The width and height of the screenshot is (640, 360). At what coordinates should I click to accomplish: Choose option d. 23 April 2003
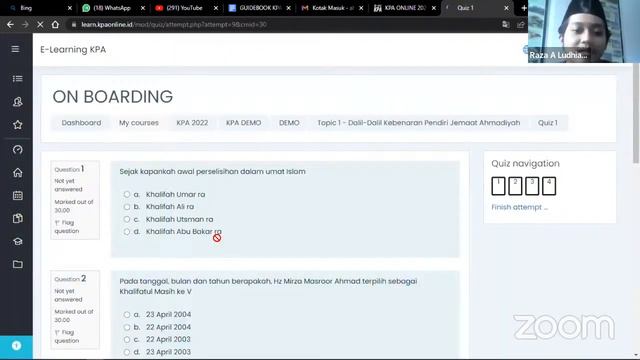127,352
